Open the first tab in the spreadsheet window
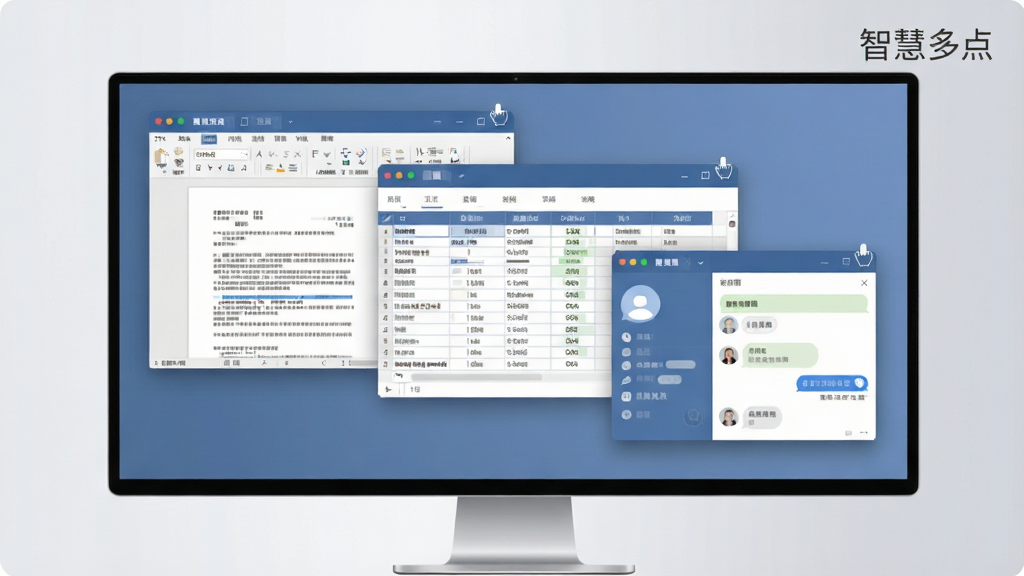 (x=394, y=199)
